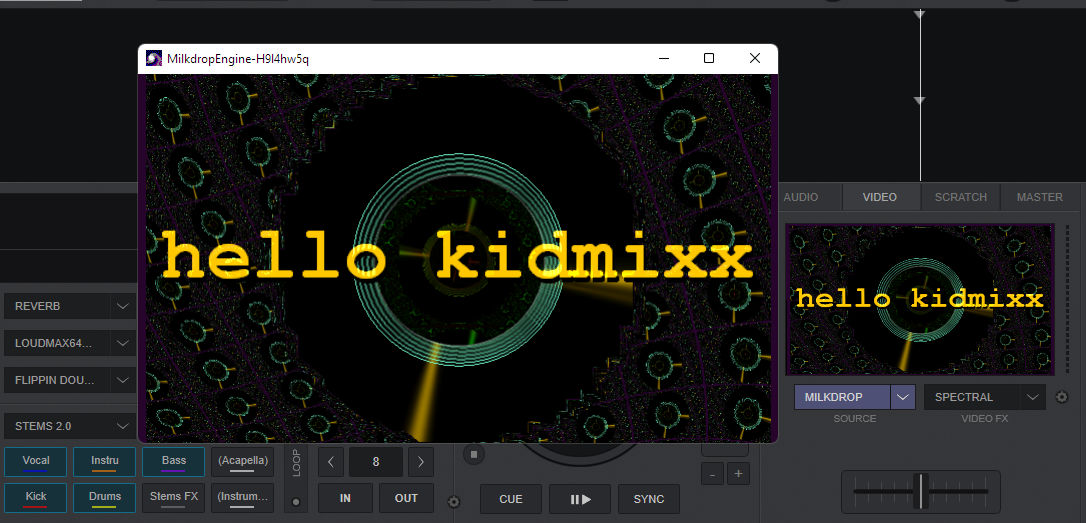Expand the FLIPPIN DOU... effect dropdown arrow
This screenshot has width=1086, height=523.
click(123, 380)
